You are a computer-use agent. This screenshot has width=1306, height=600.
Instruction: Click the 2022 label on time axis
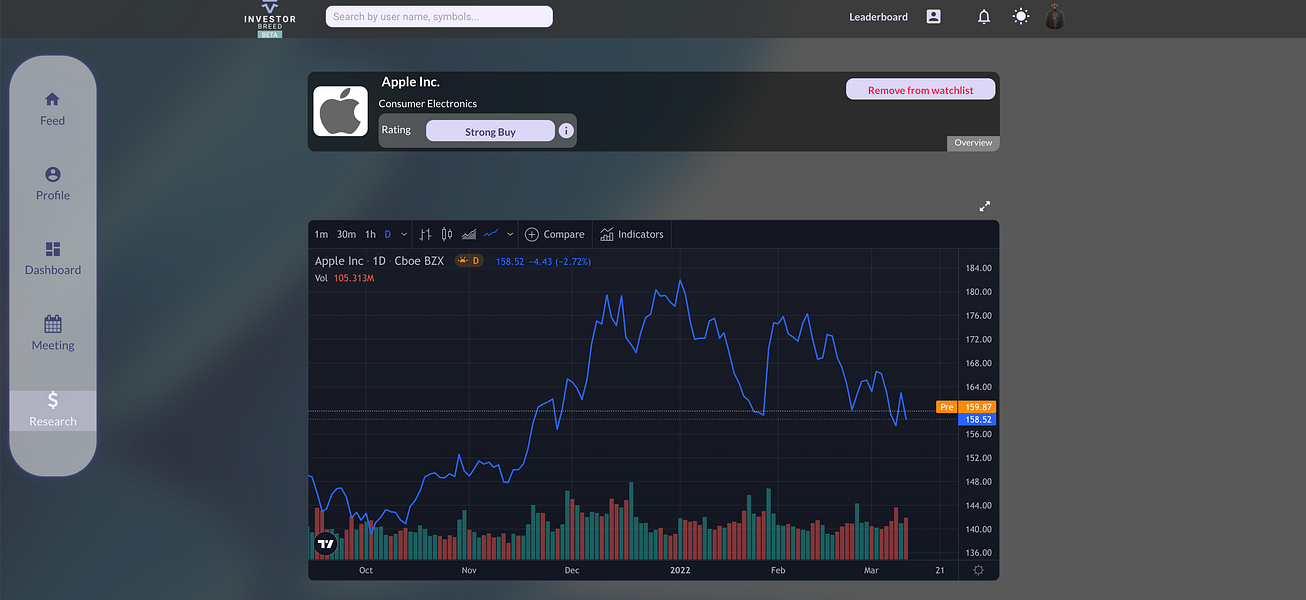[x=680, y=570]
